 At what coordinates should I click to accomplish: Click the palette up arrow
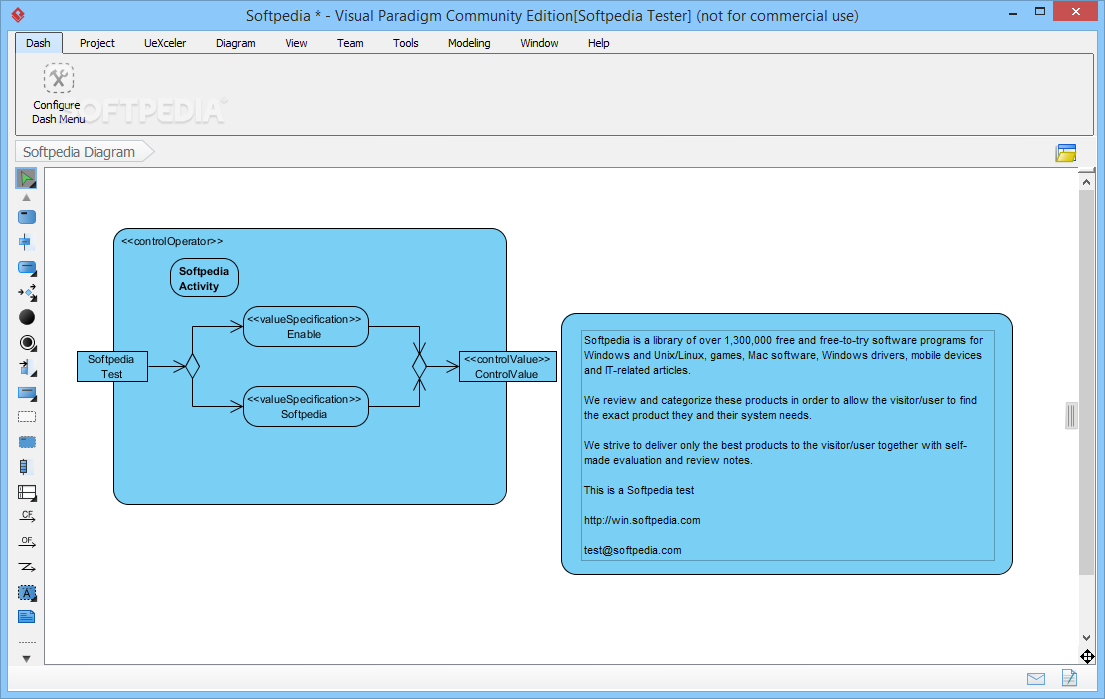point(26,198)
